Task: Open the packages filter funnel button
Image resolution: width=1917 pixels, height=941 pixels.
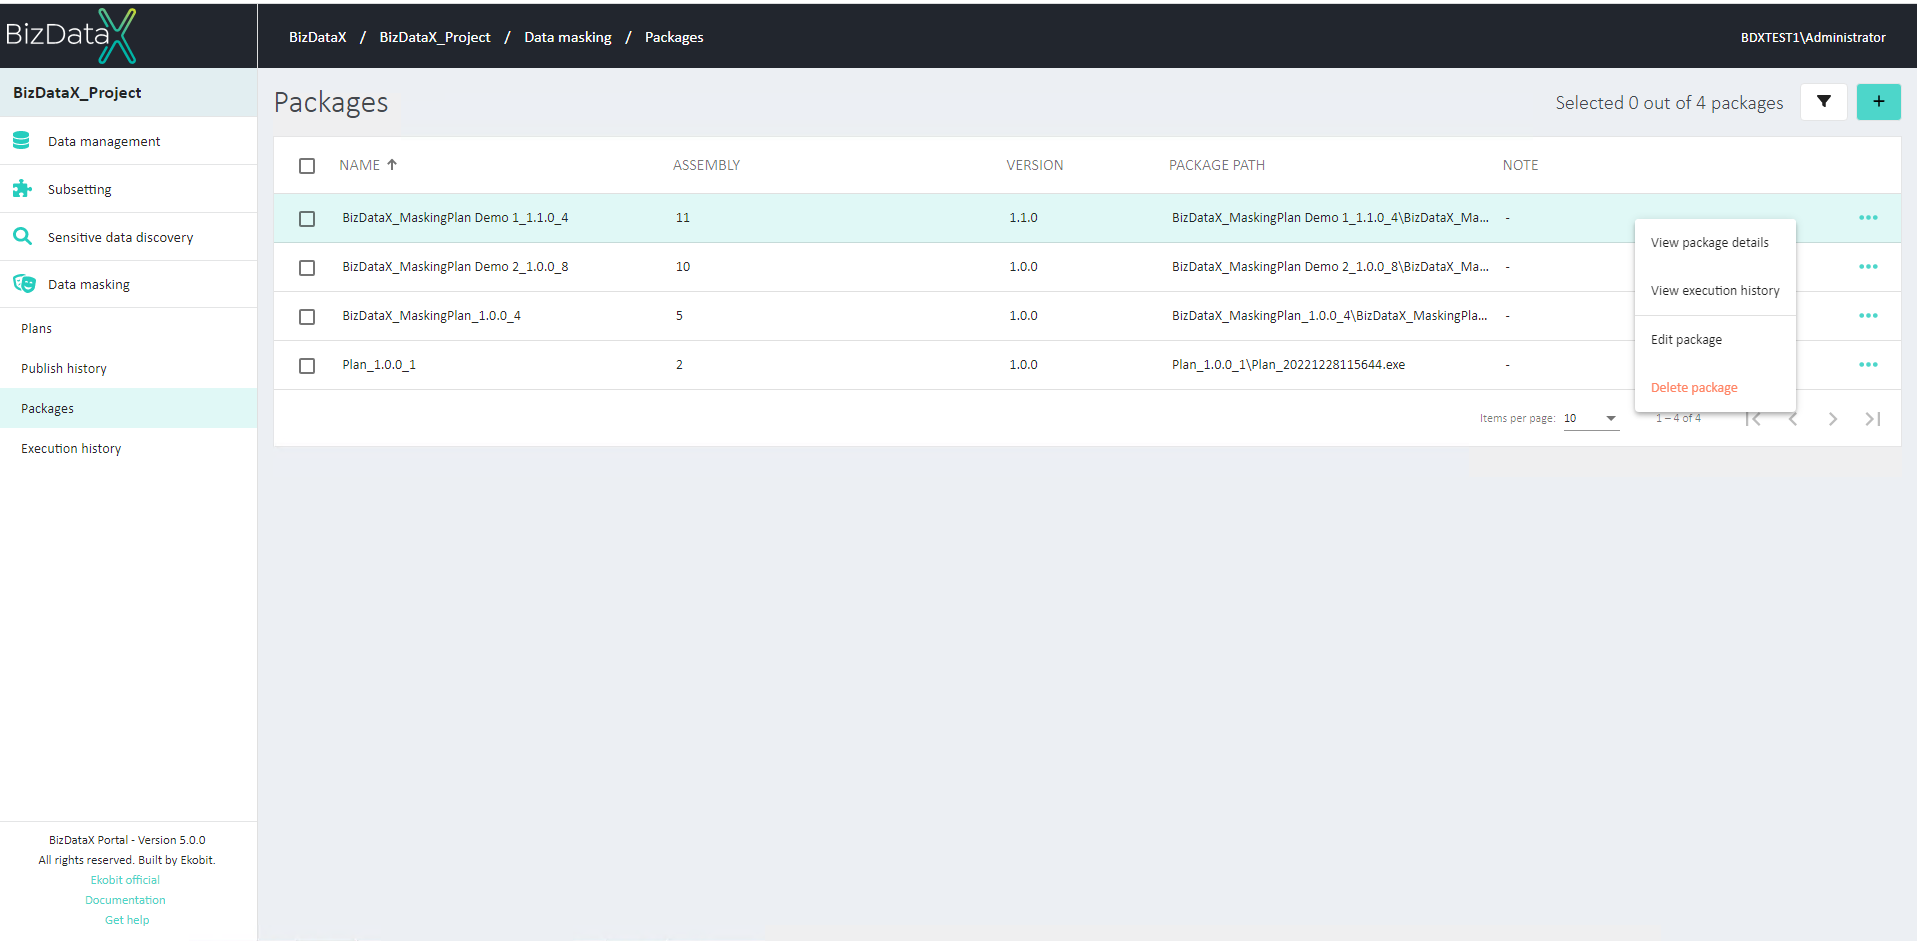Action: pyautogui.click(x=1824, y=102)
